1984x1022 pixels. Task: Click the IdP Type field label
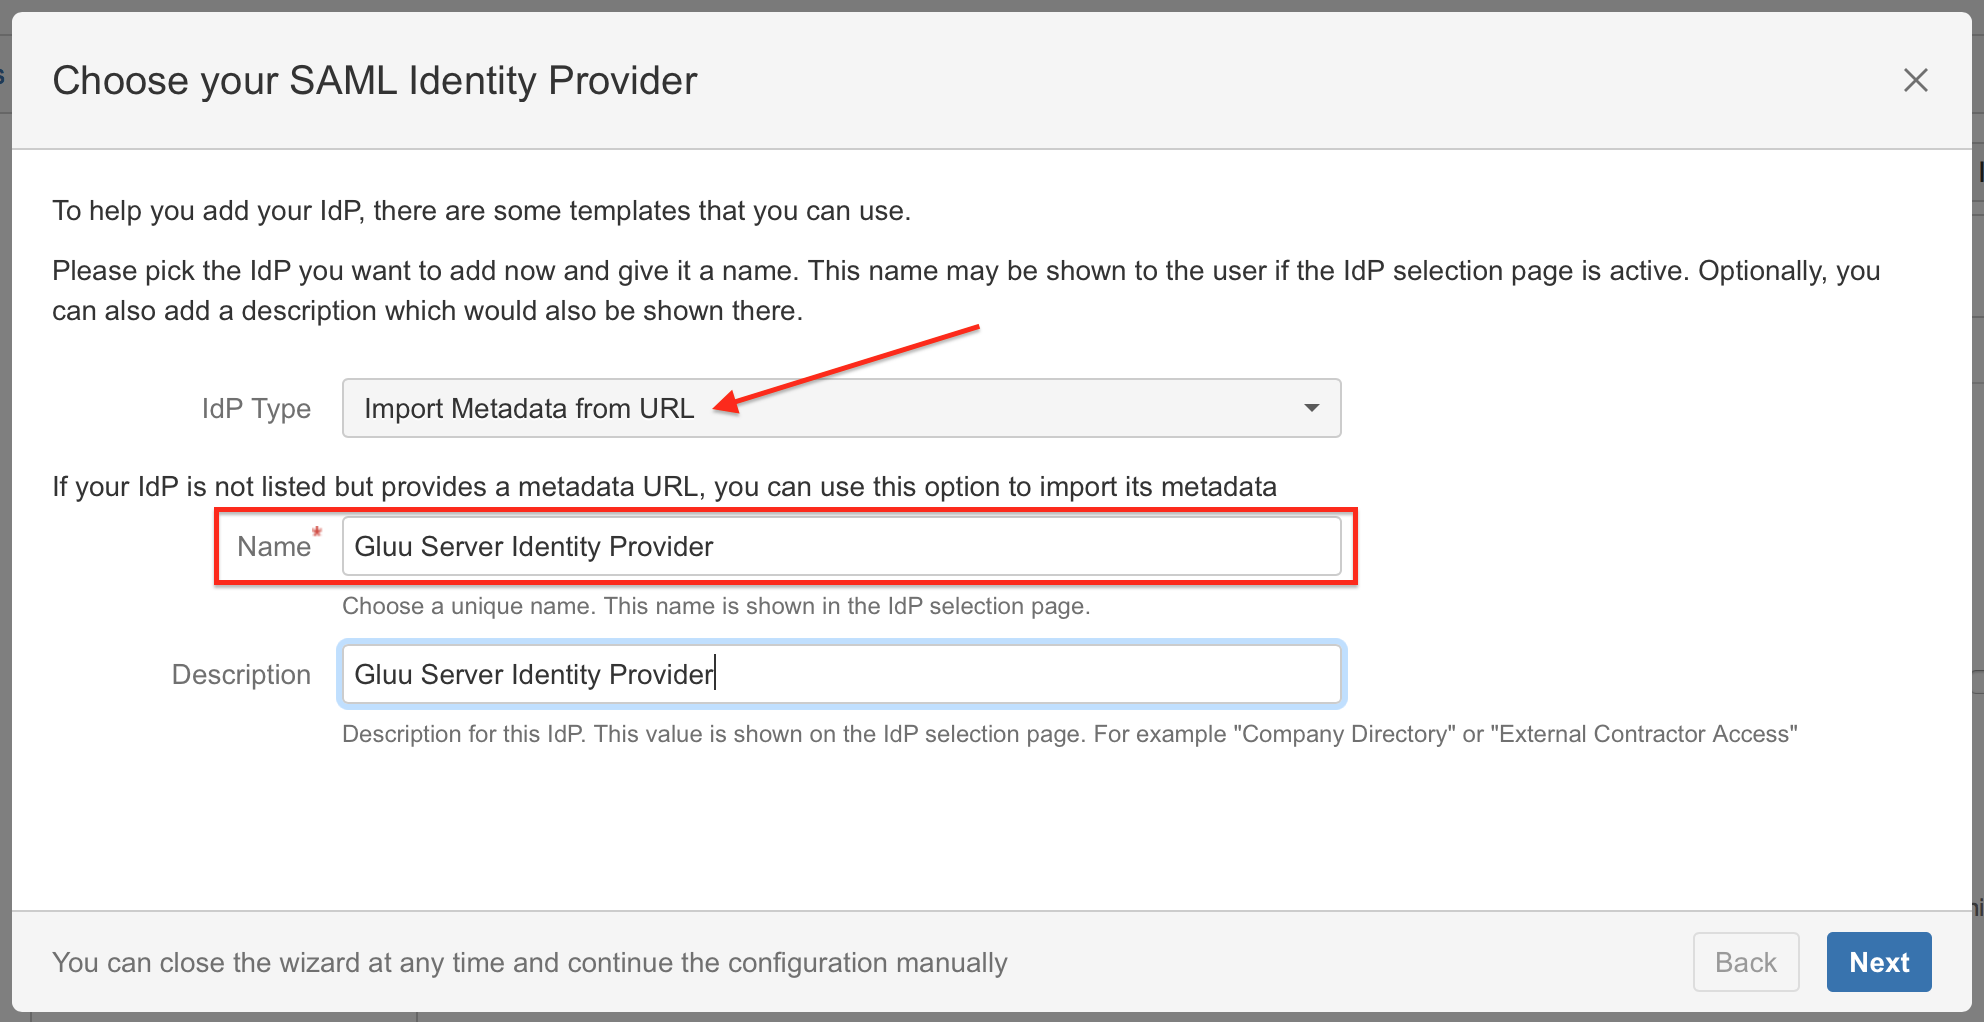click(x=256, y=408)
